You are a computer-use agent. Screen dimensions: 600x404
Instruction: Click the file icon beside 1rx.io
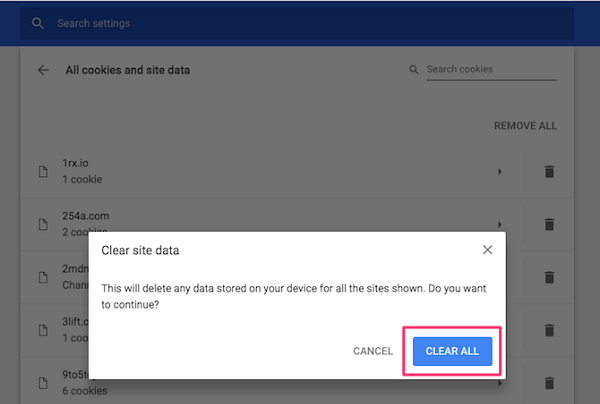pos(43,172)
